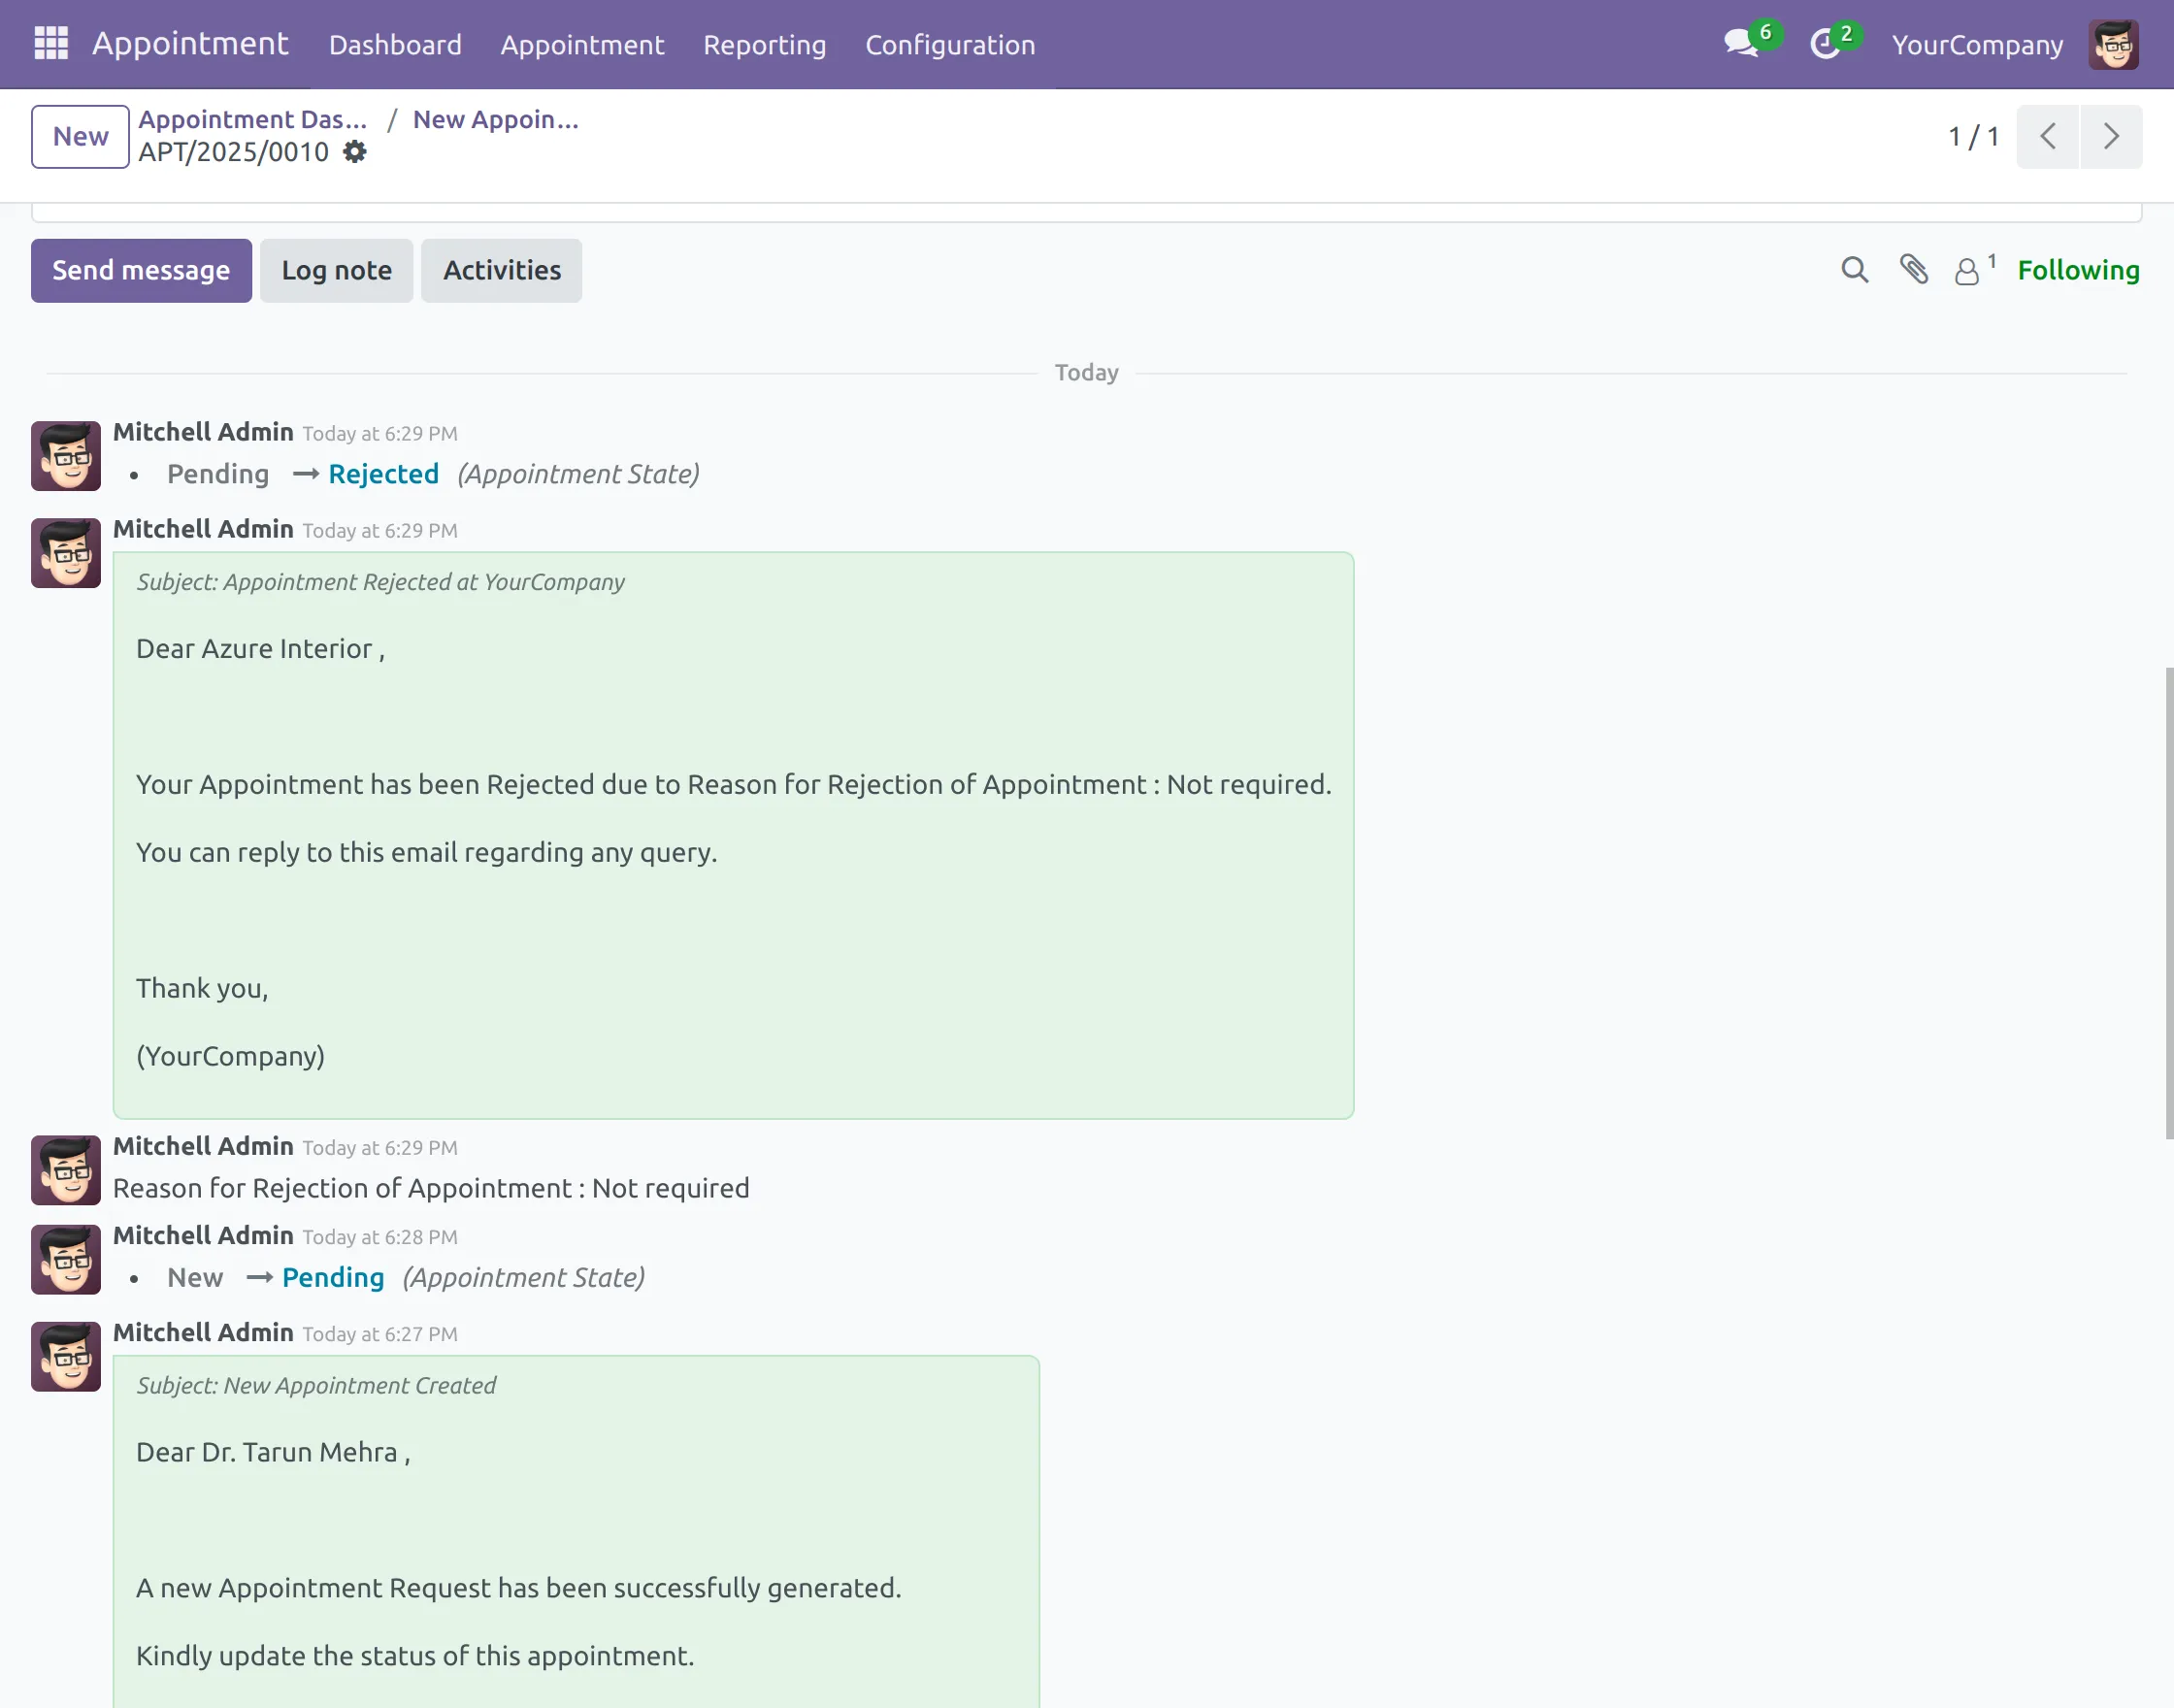Screen dimensions: 2174x1708
Task: Open the Dashboard menu item
Action: pyautogui.click(x=395, y=45)
